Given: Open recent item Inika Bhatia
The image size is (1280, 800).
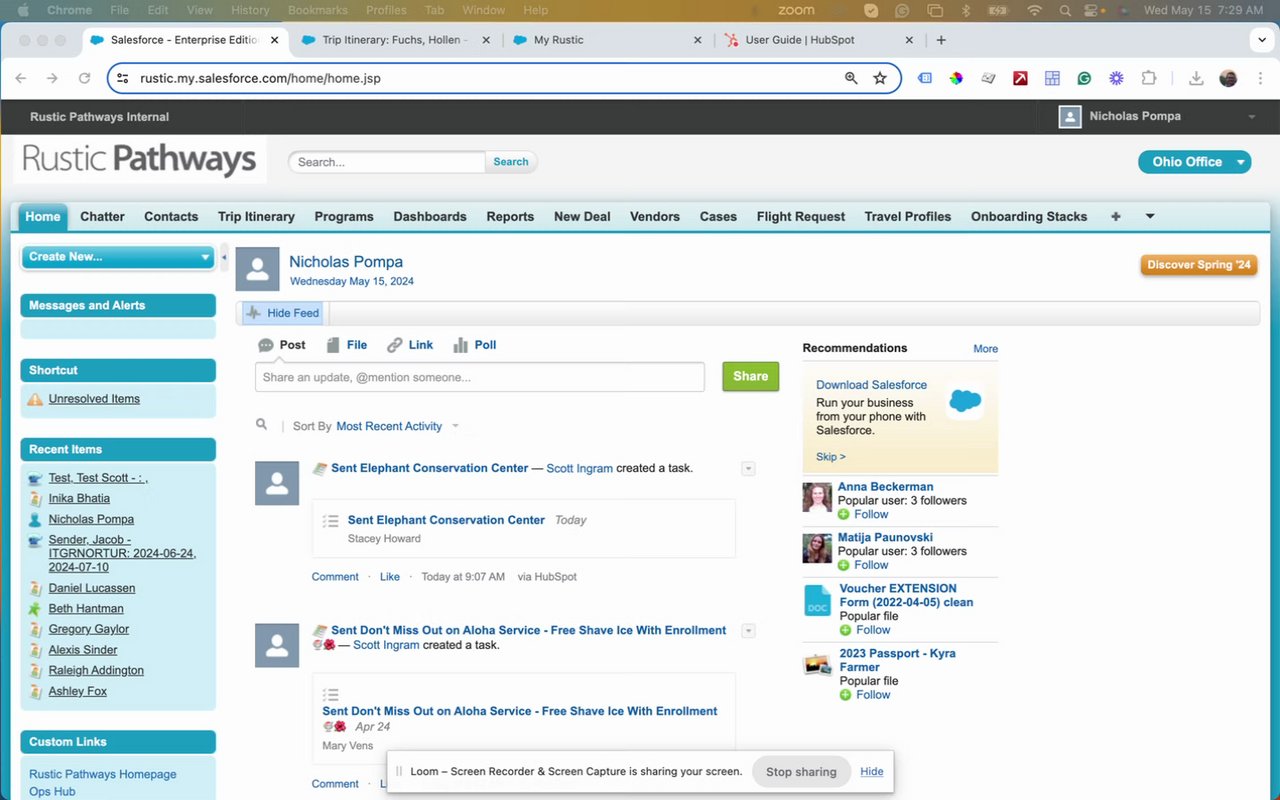Looking at the screenshot, I should (79, 498).
